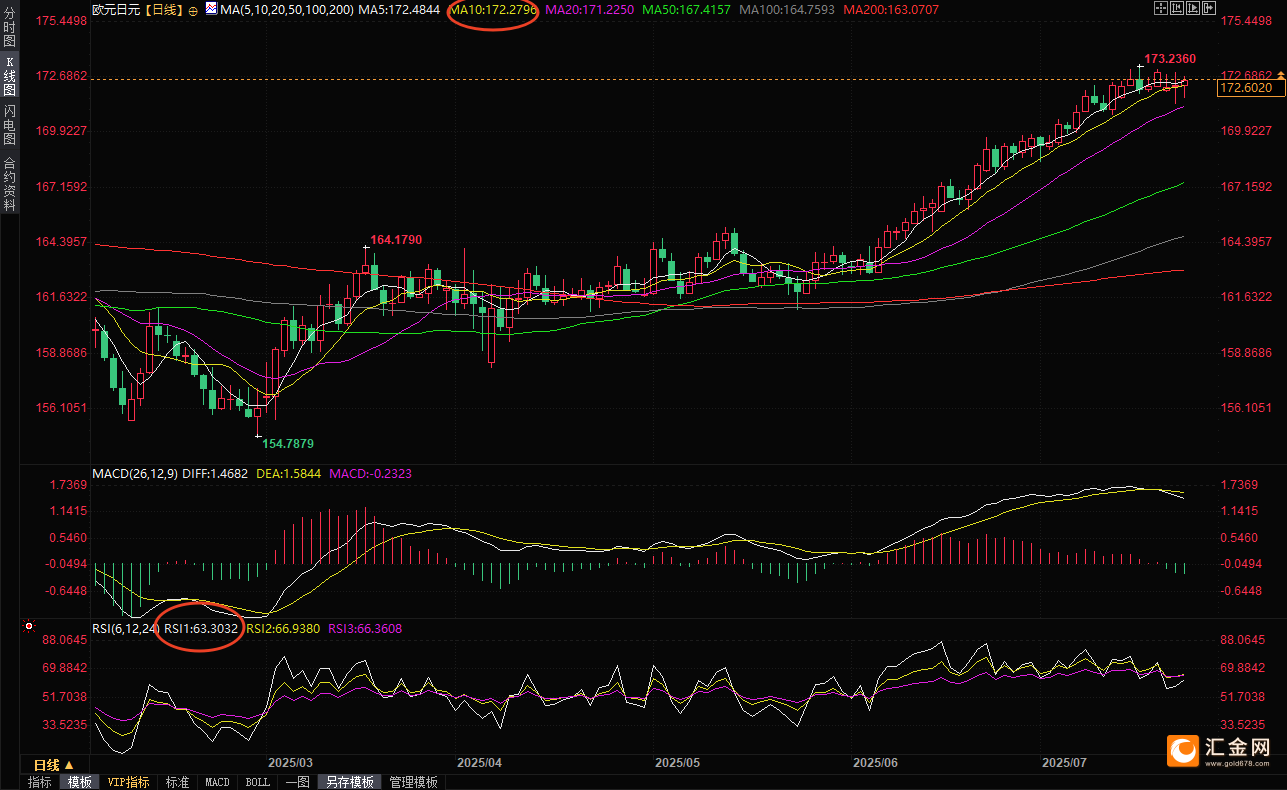Click the 2025/04 date axis label
Screen dimensions: 1287x790
[479, 763]
